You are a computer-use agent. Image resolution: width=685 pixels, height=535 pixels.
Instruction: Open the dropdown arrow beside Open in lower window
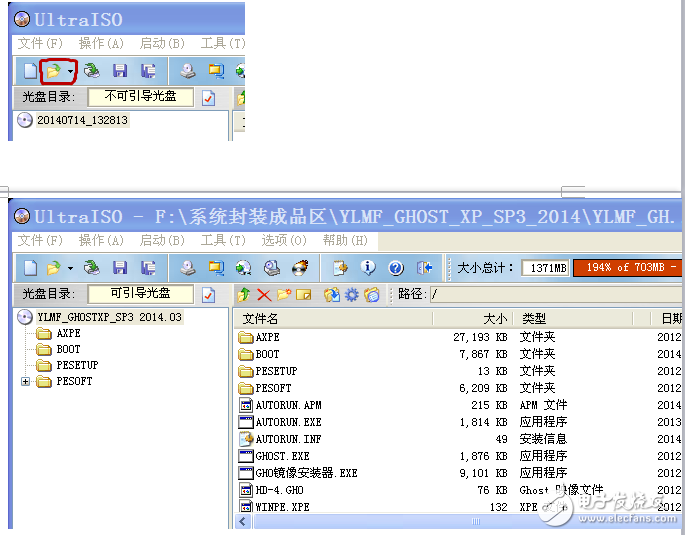tap(70, 268)
